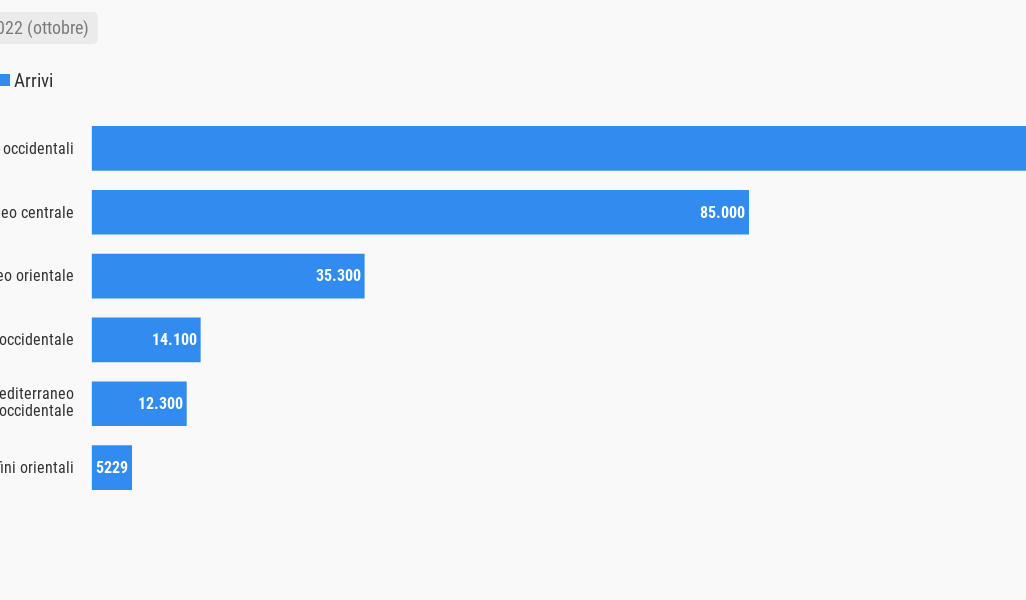Click the 12.300 value label

tap(160, 404)
